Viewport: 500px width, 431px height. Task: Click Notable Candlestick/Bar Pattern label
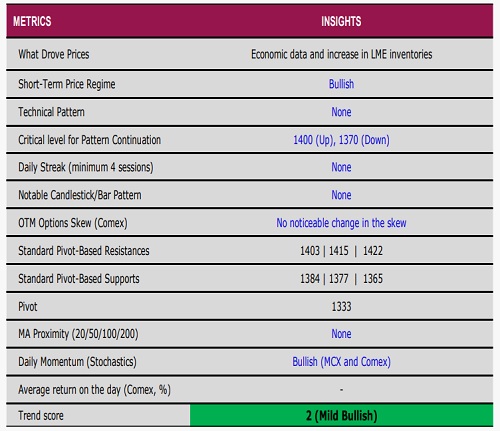tap(80, 195)
